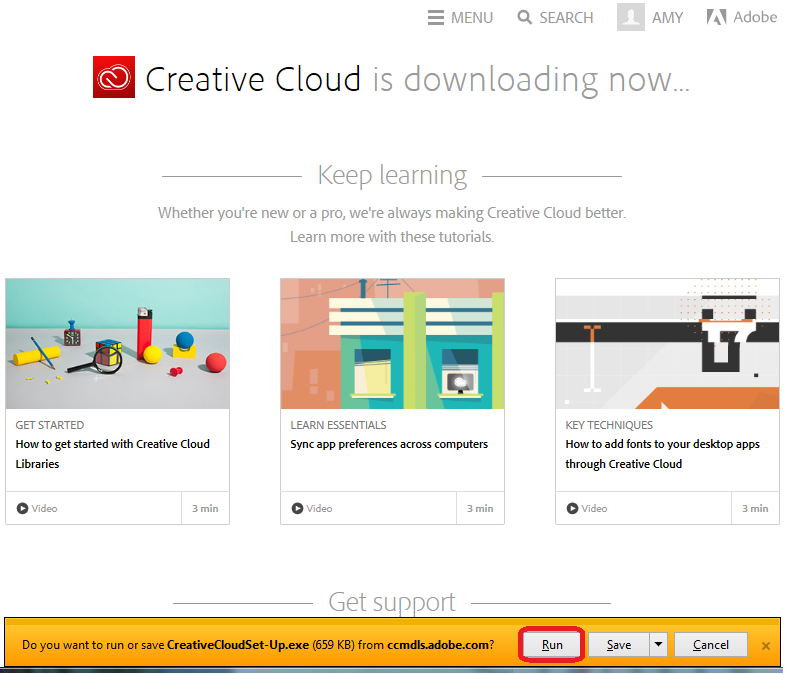Play icon on Creative Cloud Libraries card
This screenshot has height=674, width=787.
pos(22,508)
